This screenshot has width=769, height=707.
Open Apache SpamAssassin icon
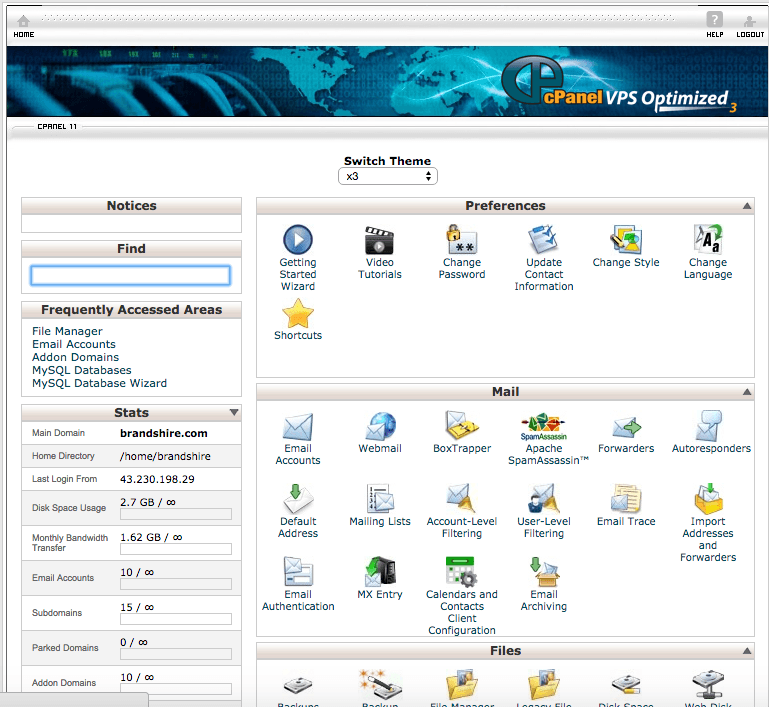point(543,427)
